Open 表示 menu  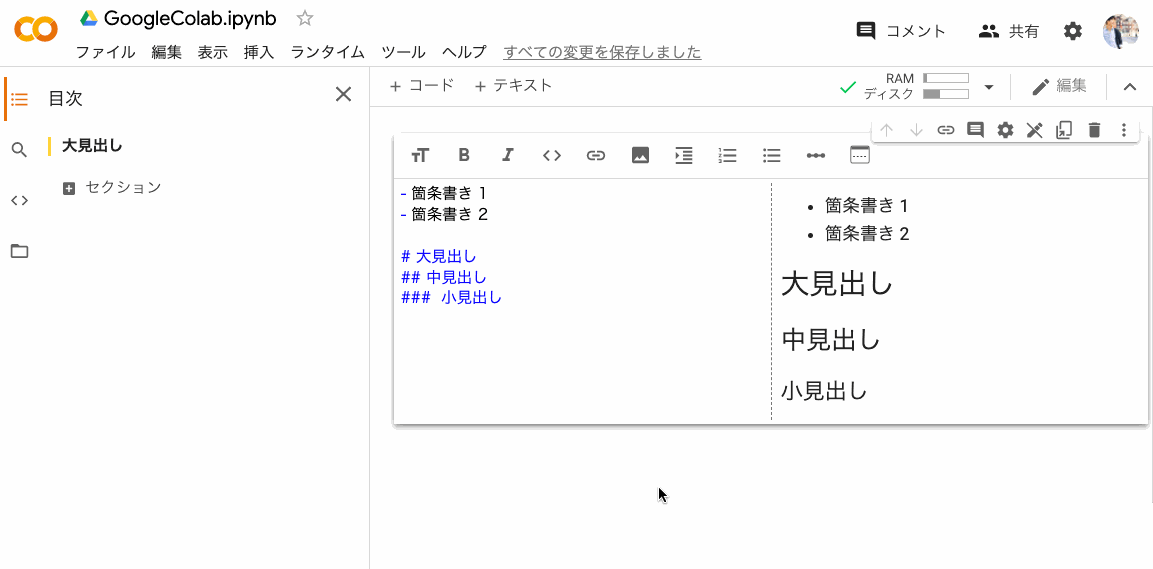213,52
